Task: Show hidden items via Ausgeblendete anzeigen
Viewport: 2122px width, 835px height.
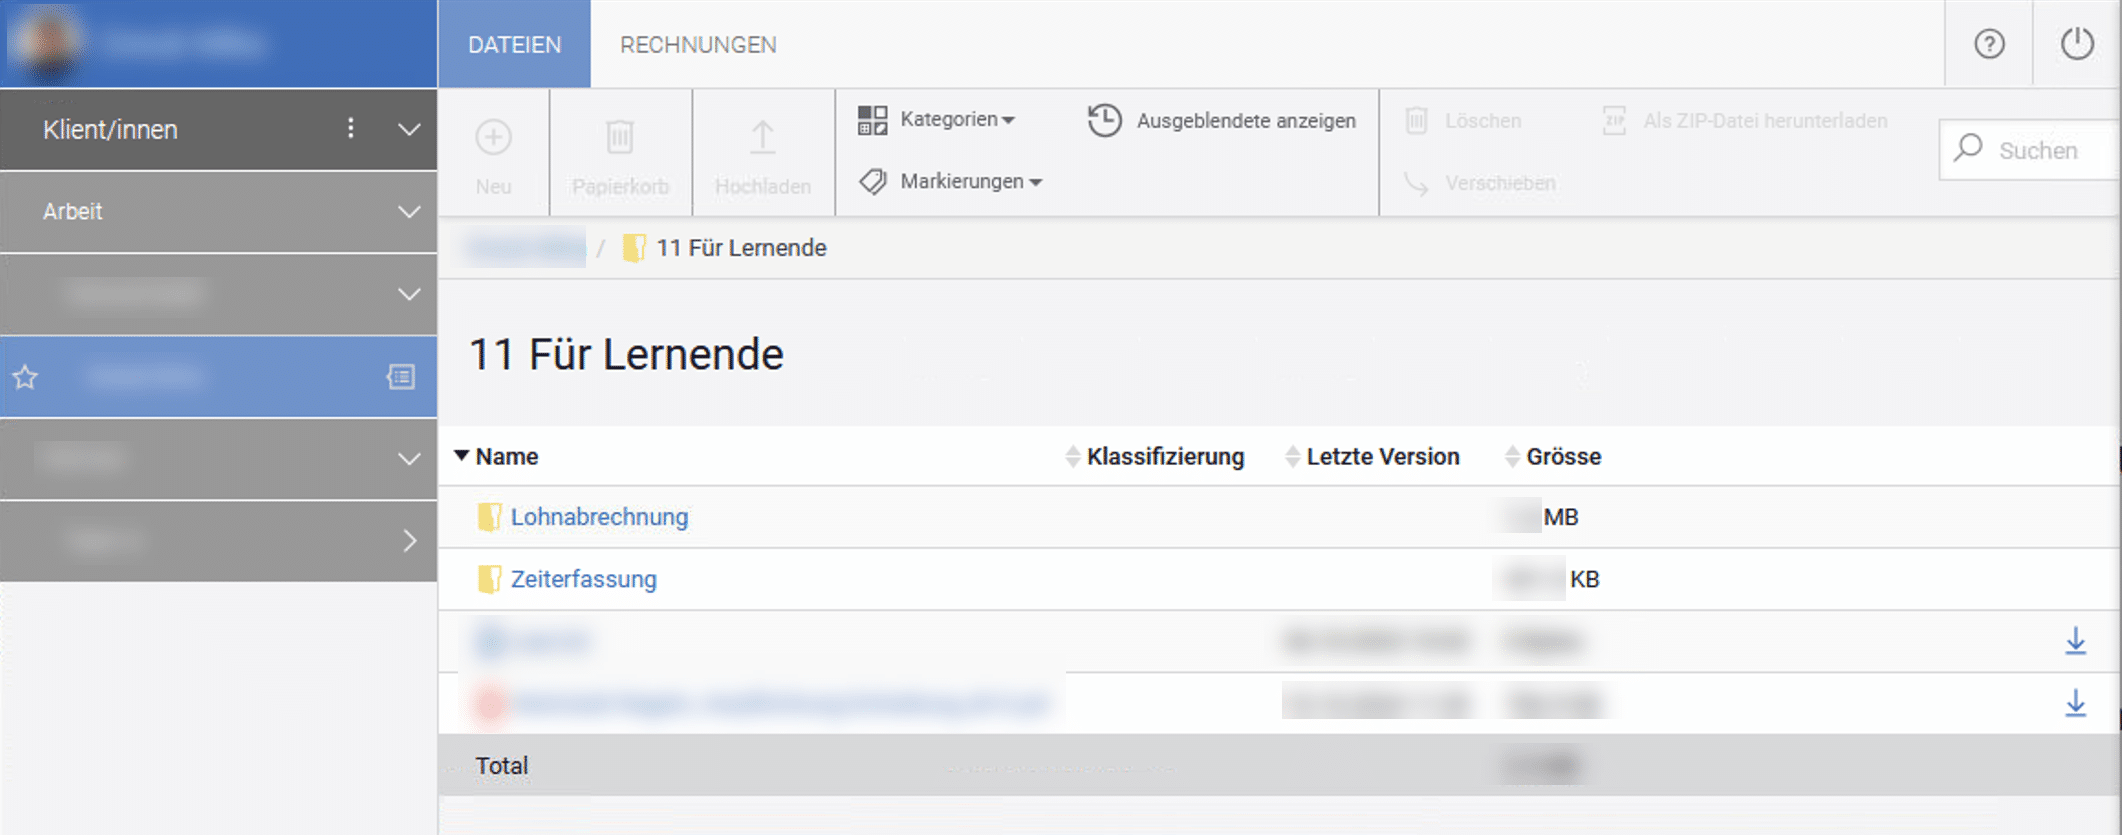Action: pos(1221,121)
